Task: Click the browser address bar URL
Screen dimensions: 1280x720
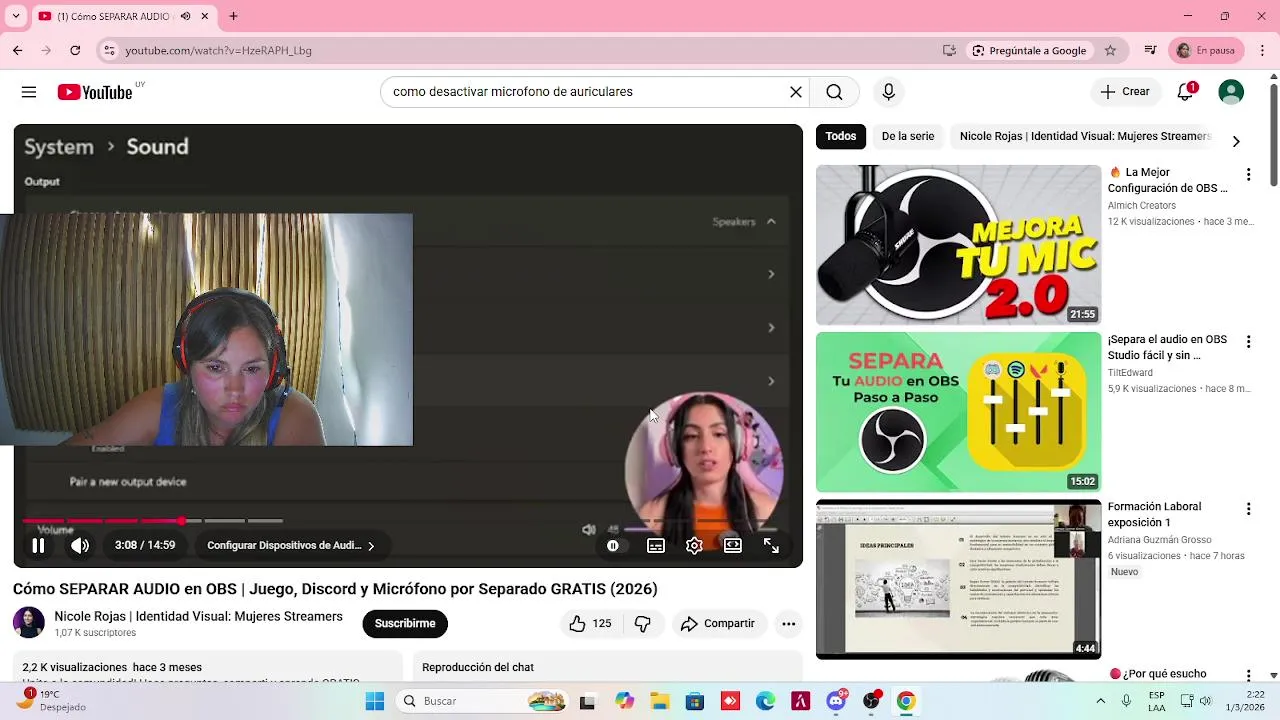Action: (x=218, y=50)
